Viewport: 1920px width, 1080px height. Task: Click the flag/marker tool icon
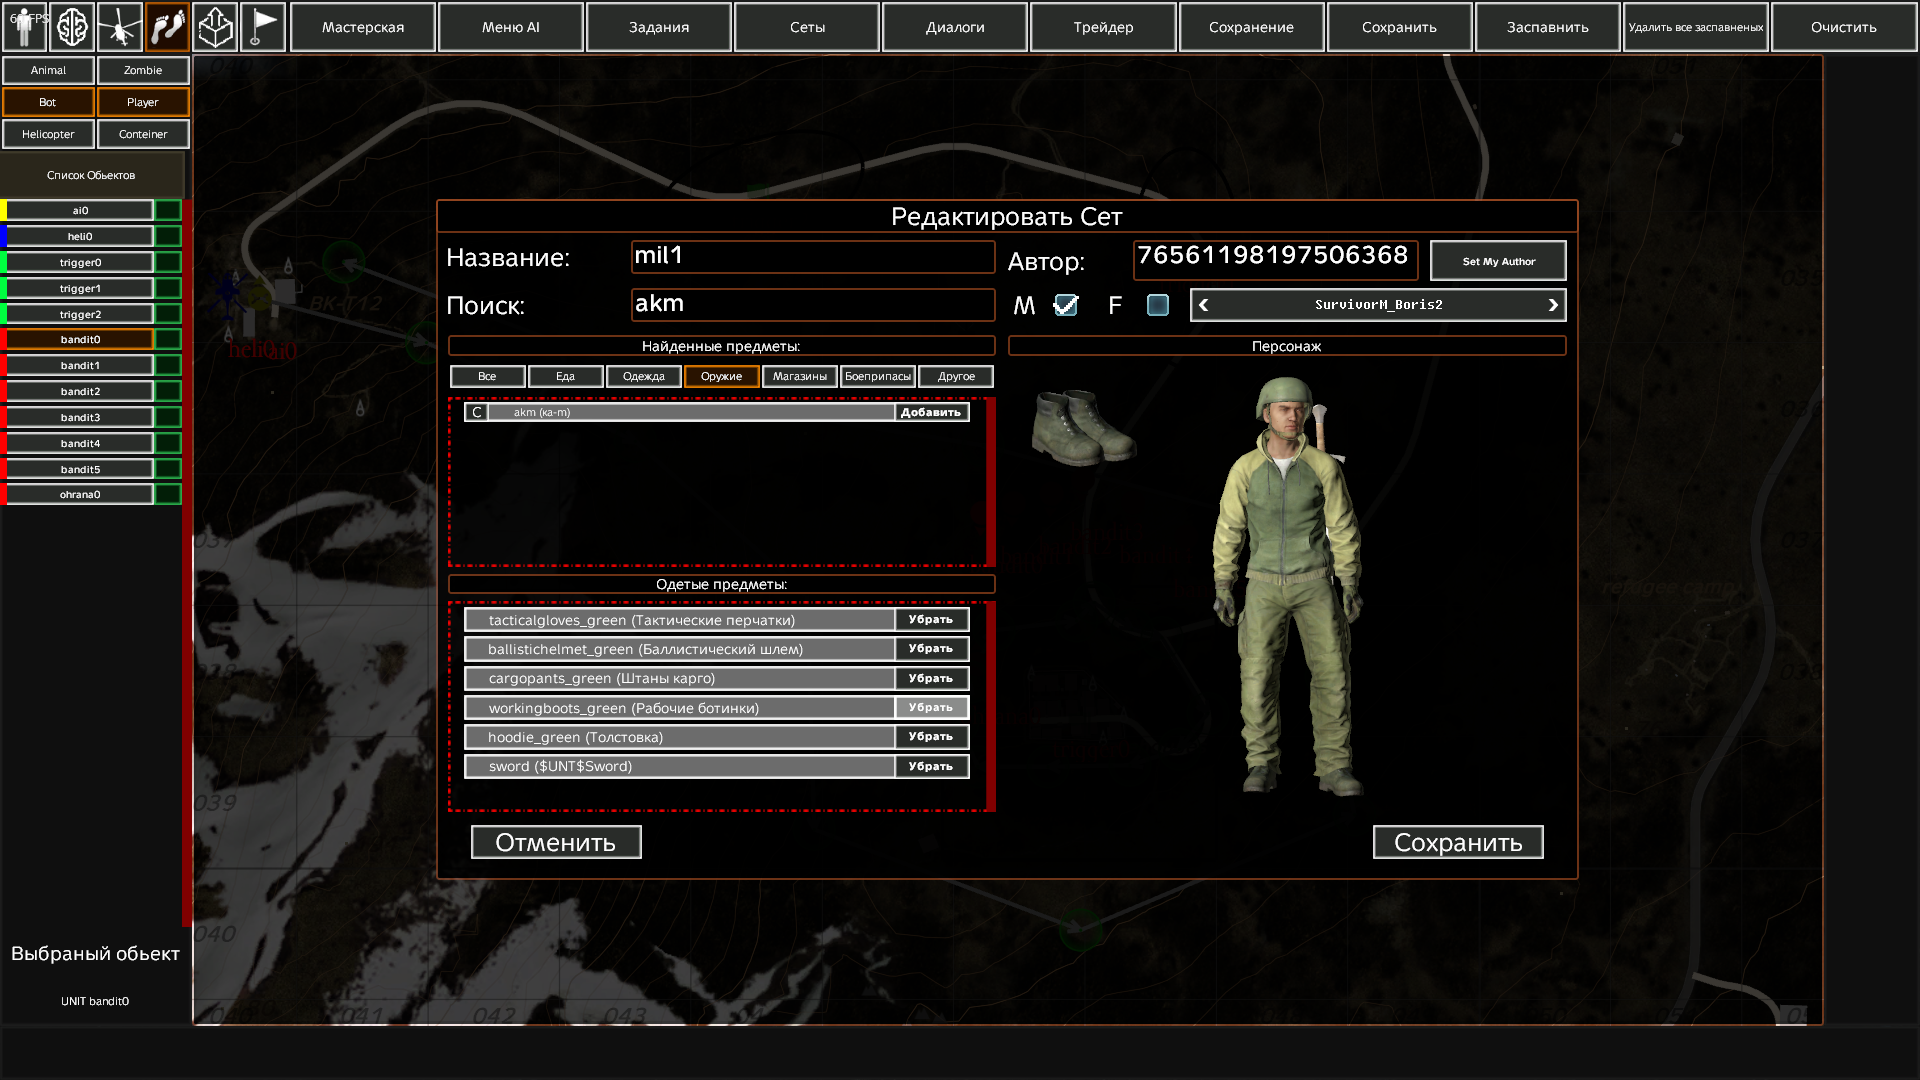(261, 26)
